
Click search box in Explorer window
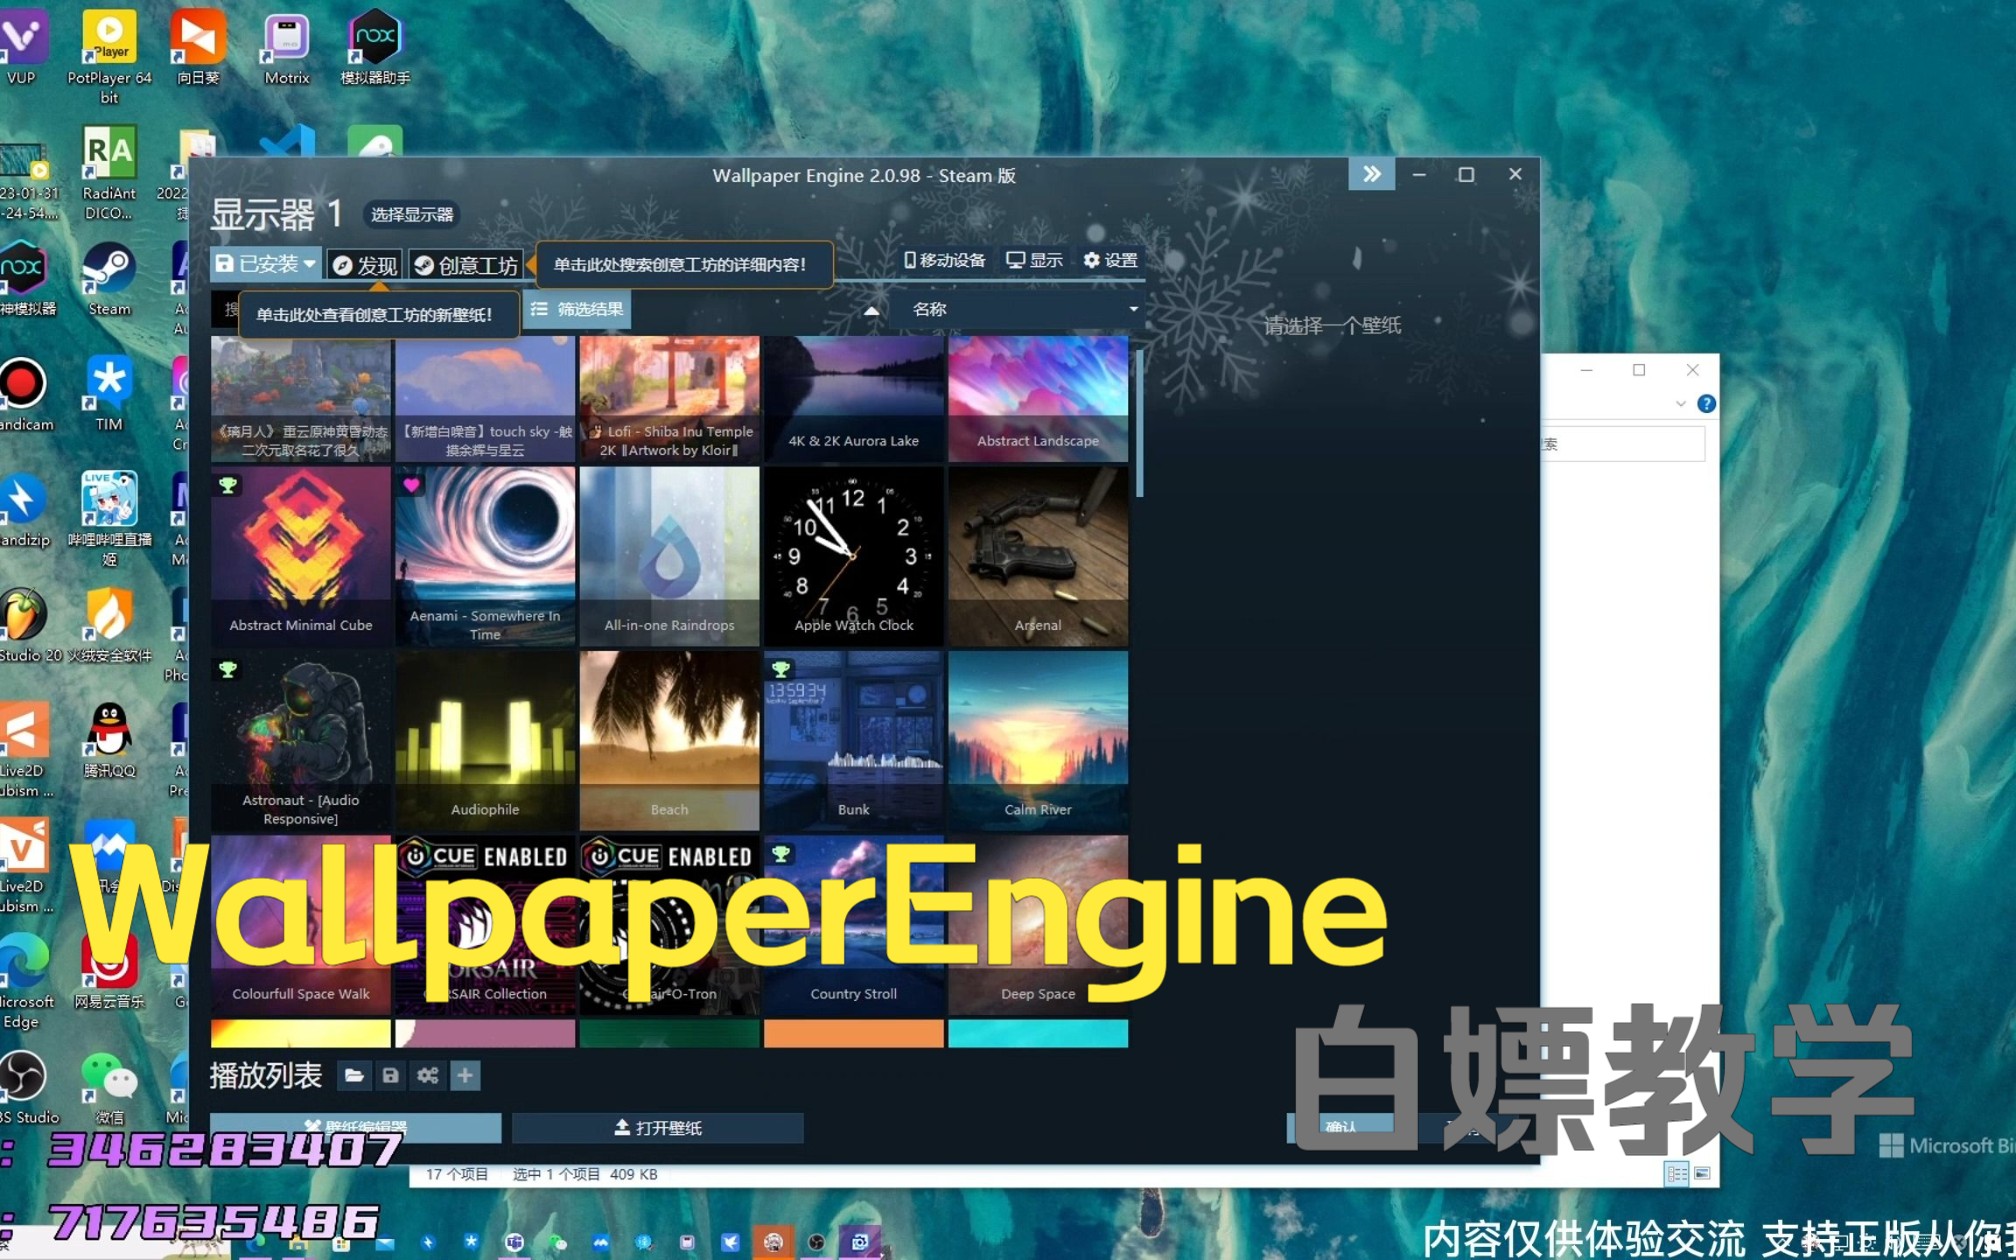(1622, 444)
